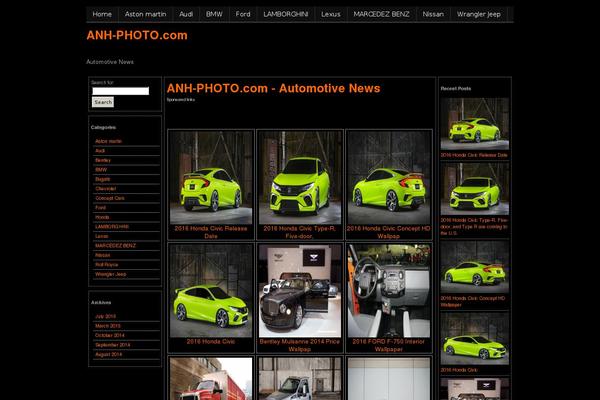Image resolution: width=600 pixels, height=400 pixels.
Task: Open the August 2014 archive
Action: [x=108, y=354]
